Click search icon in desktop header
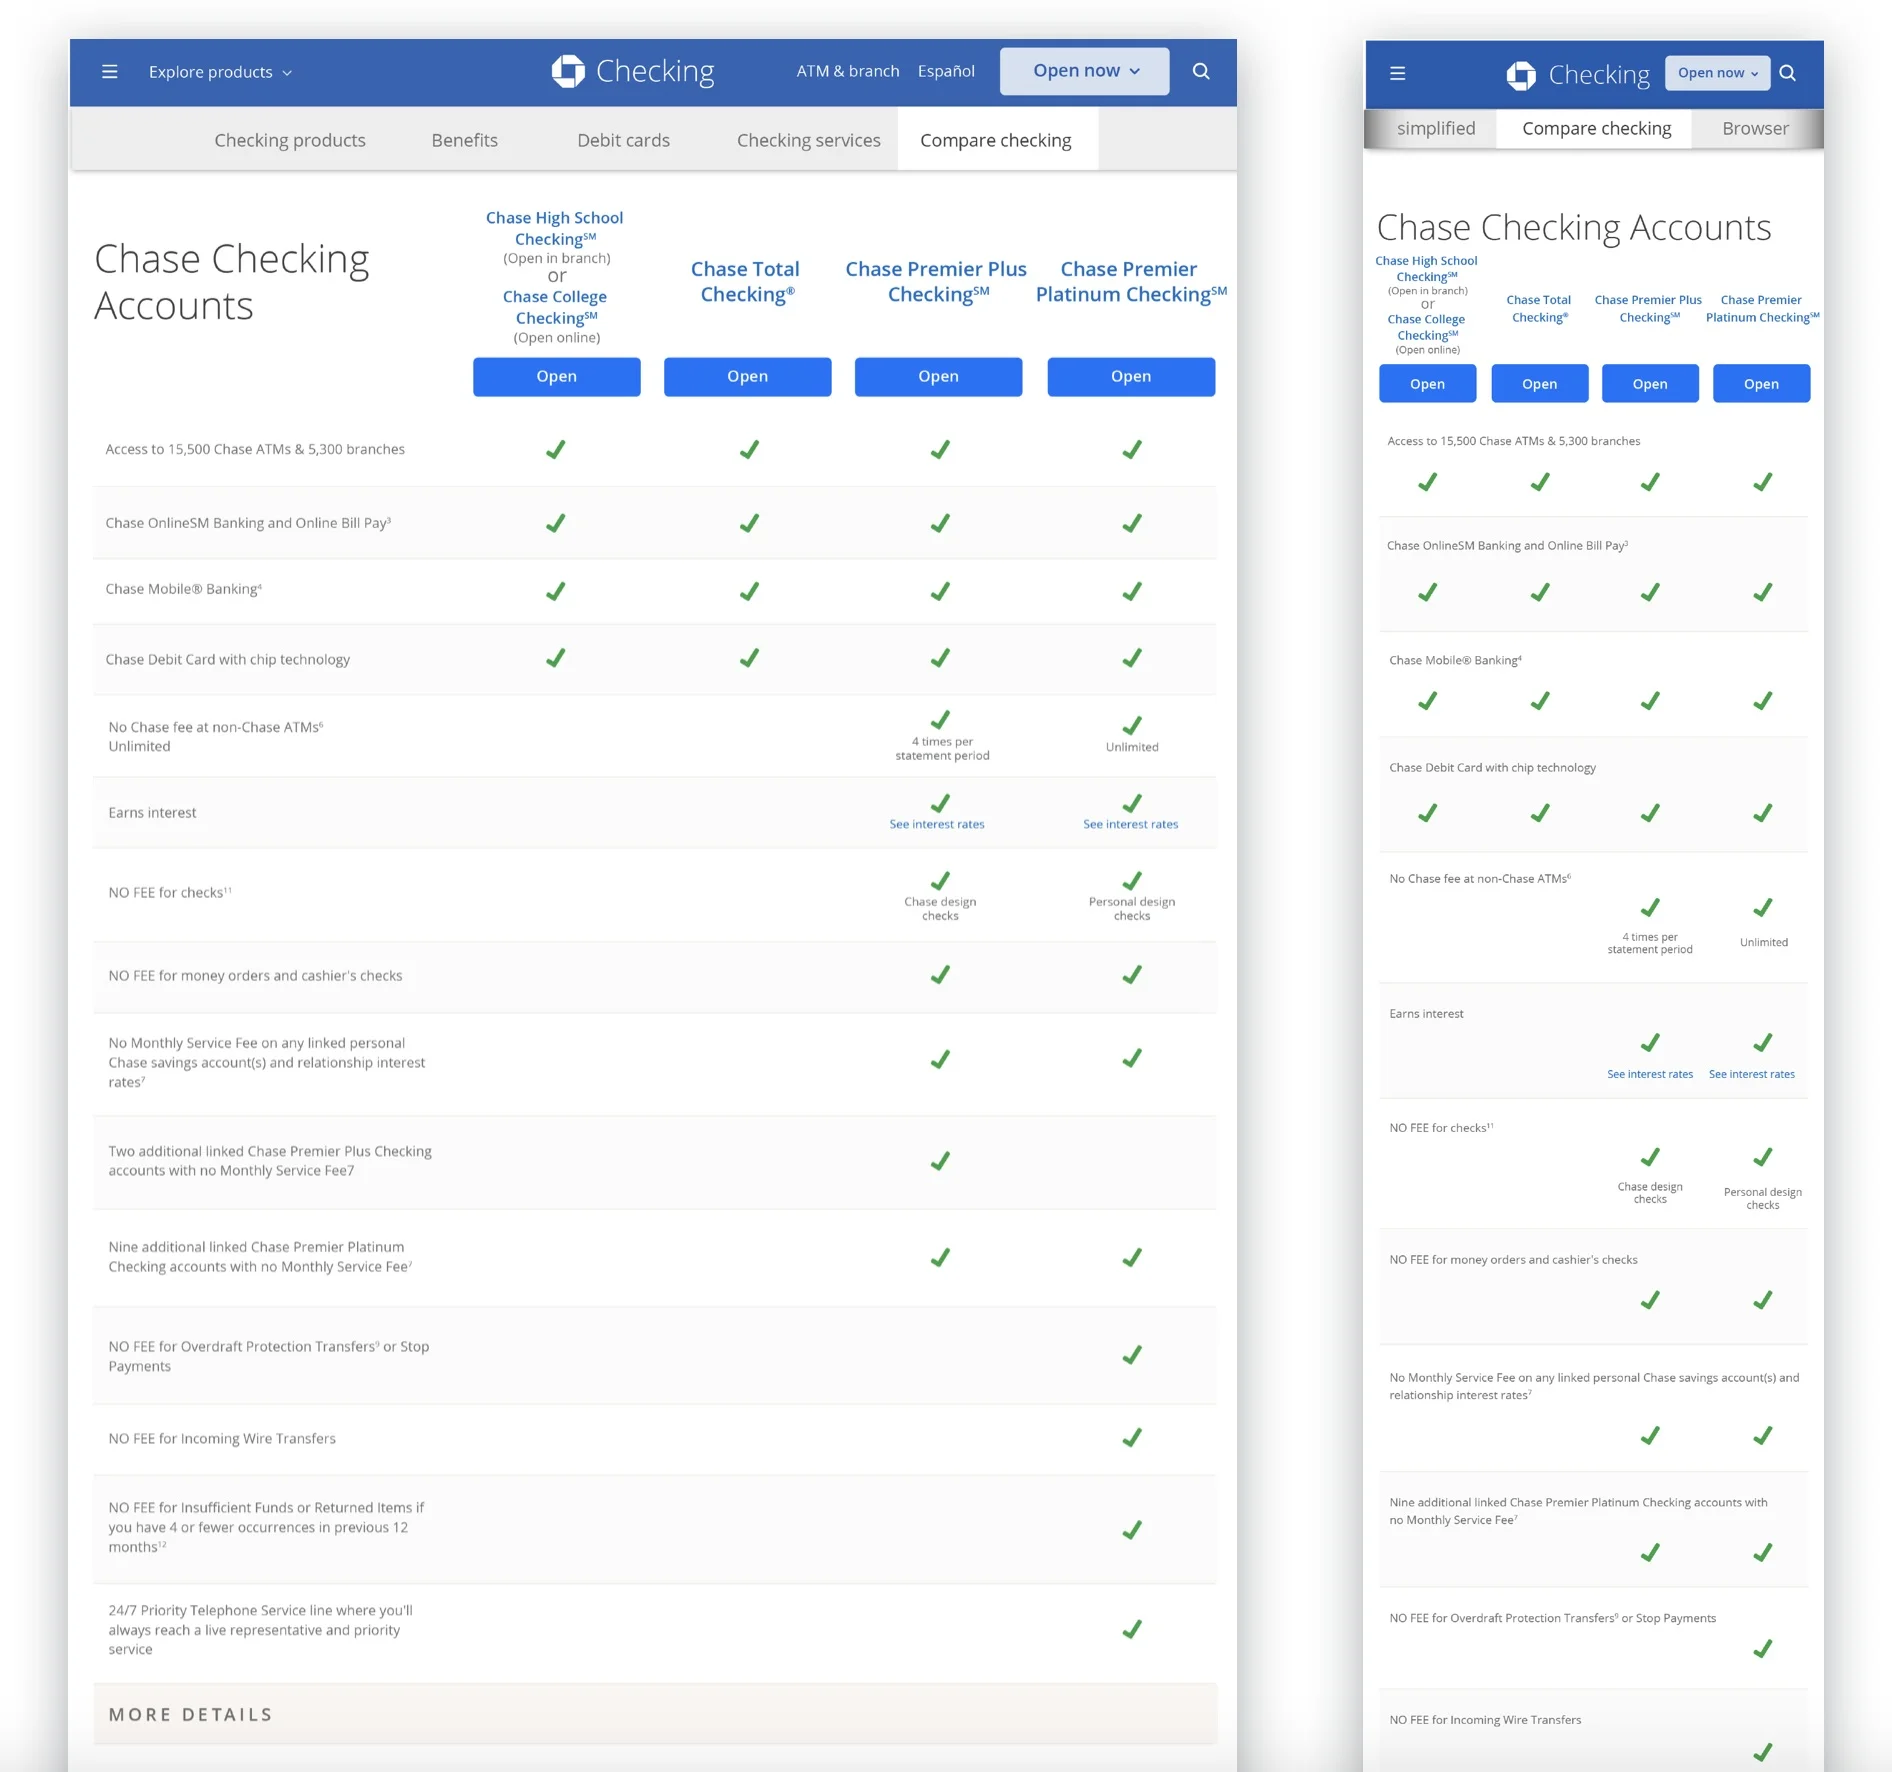This screenshot has height=1772, width=1892. [1201, 71]
